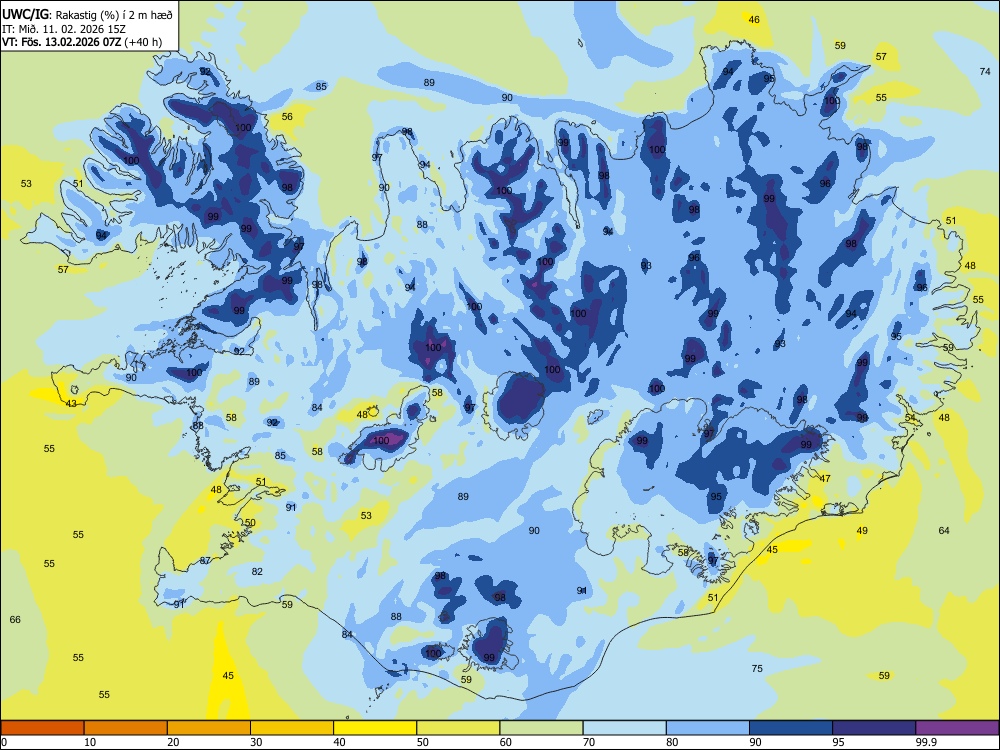1000x750 pixels.
Task: Click the legend label '20'
Action: click(x=173, y=742)
